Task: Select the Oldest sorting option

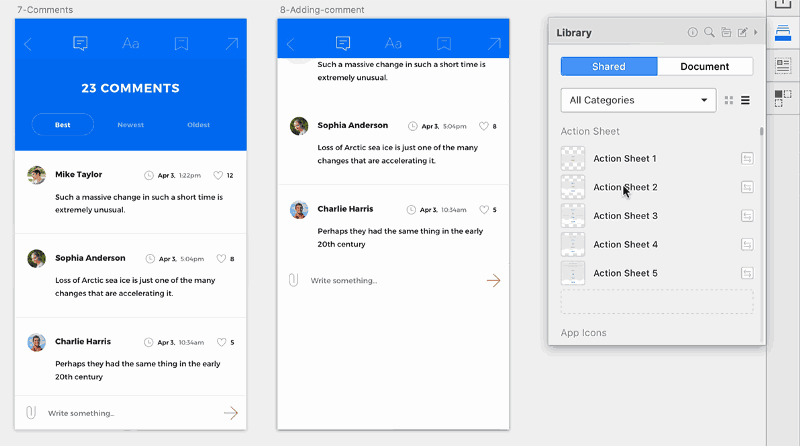Action: (x=198, y=125)
